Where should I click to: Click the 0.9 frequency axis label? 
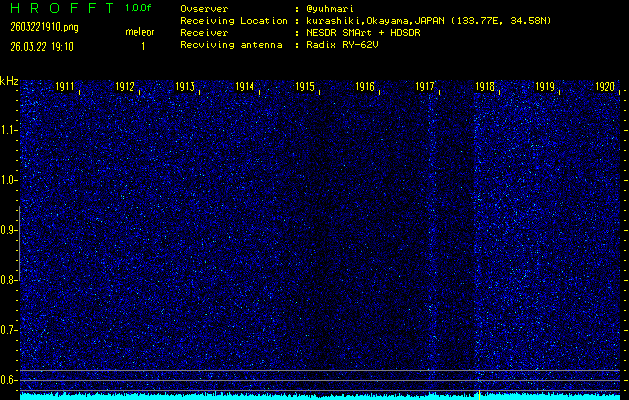[9, 230]
